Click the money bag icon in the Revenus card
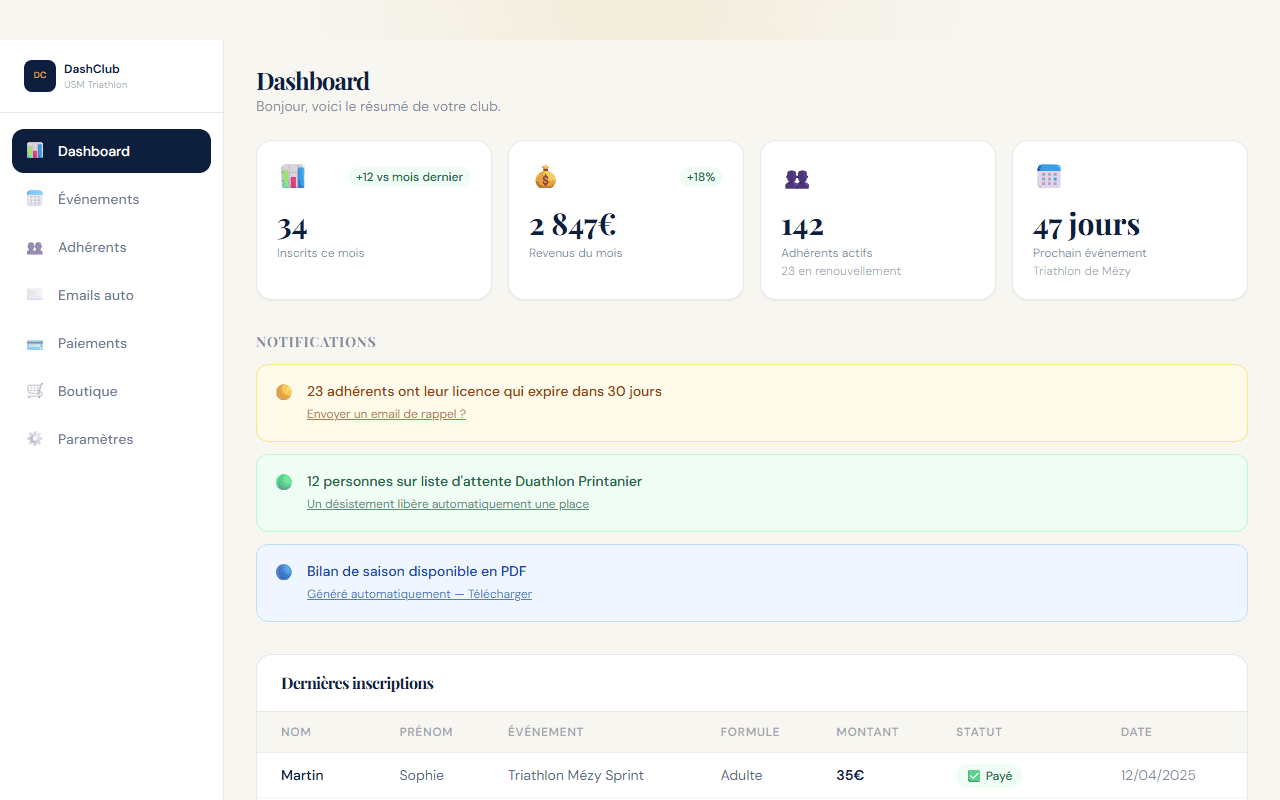The height and width of the screenshot is (800, 1280). [545, 177]
